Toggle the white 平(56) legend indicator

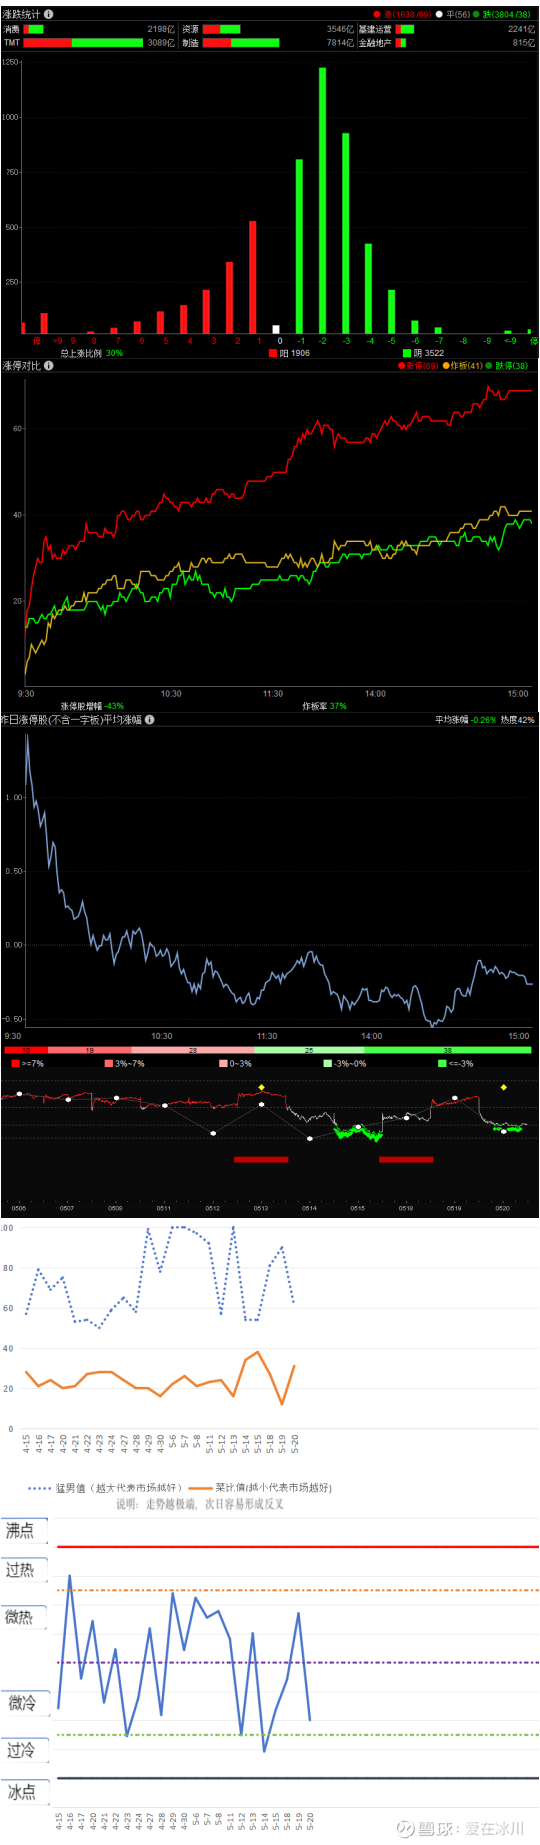(x=439, y=15)
